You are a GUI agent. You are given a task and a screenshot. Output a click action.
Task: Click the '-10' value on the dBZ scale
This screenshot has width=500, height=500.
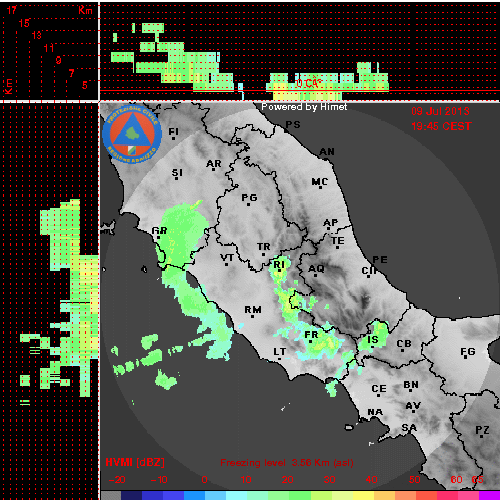[159, 480]
